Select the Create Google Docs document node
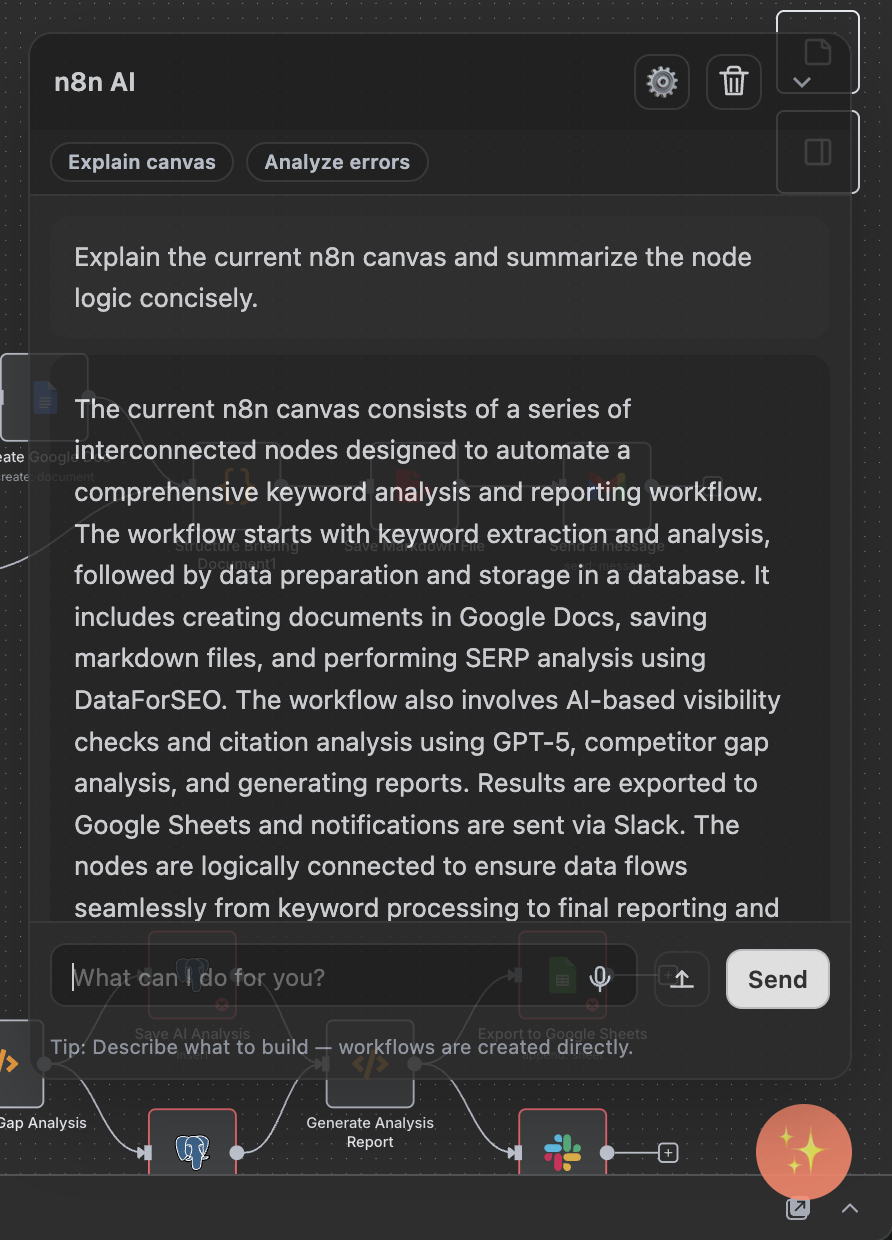 (44, 397)
